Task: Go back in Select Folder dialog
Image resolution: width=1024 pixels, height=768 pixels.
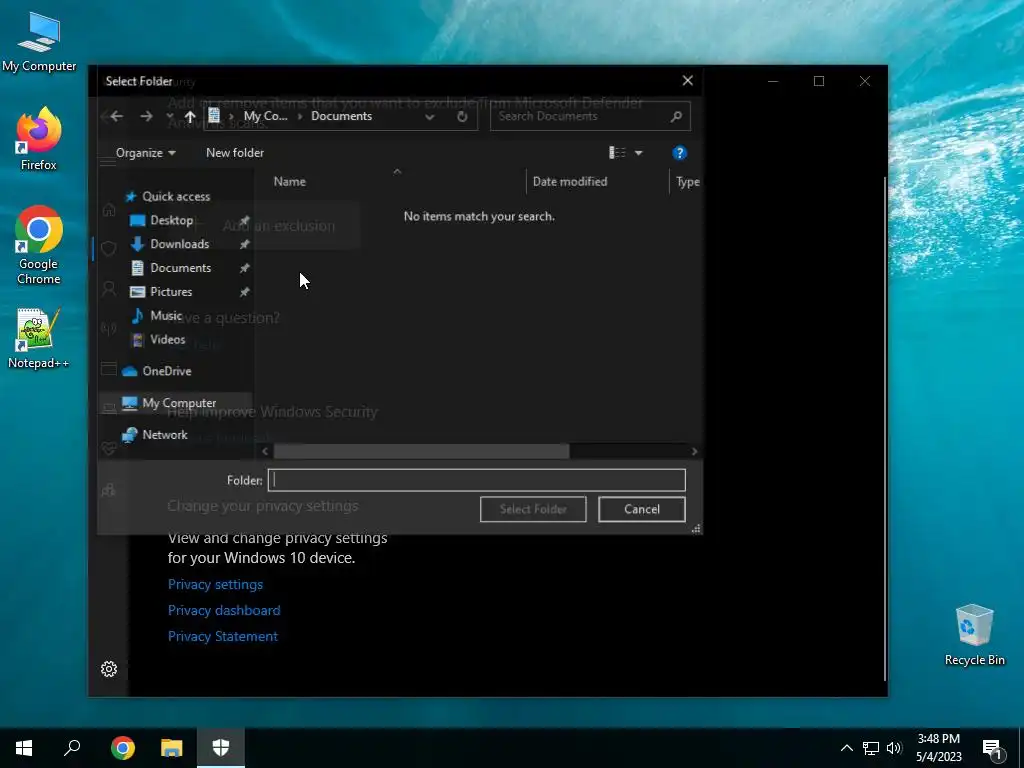Action: point(116,116)
